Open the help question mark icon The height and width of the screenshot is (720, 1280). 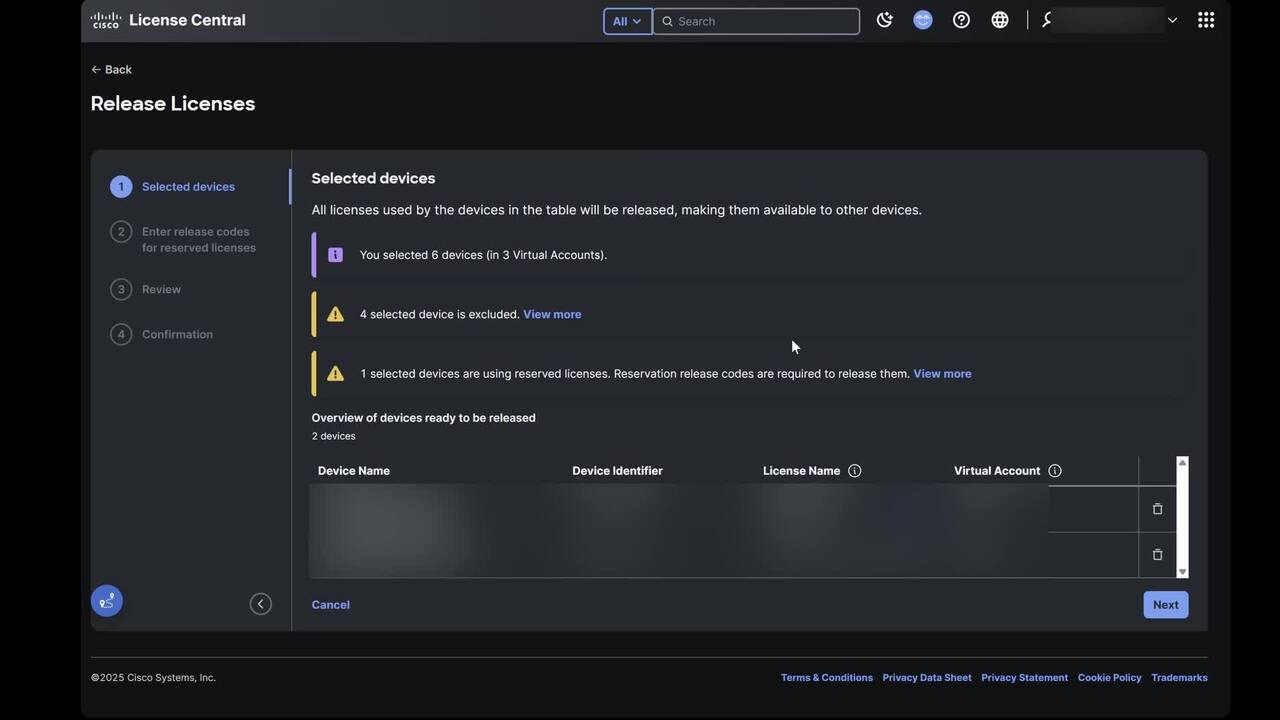(961, 20)
